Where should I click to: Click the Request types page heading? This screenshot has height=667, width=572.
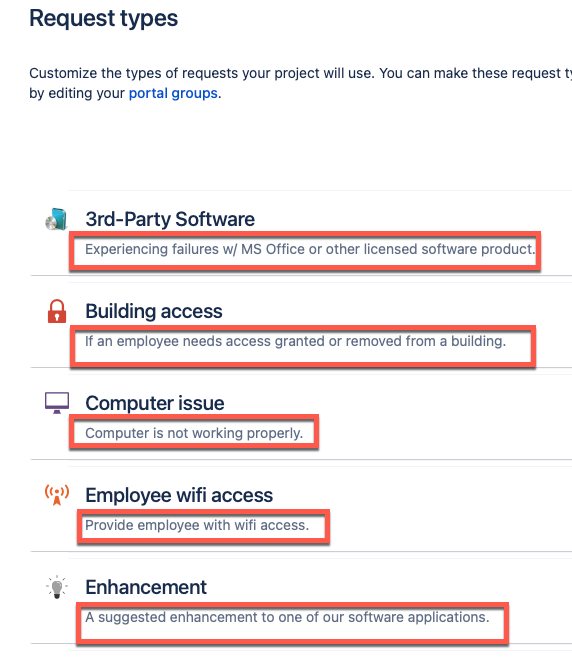point(103,19)
